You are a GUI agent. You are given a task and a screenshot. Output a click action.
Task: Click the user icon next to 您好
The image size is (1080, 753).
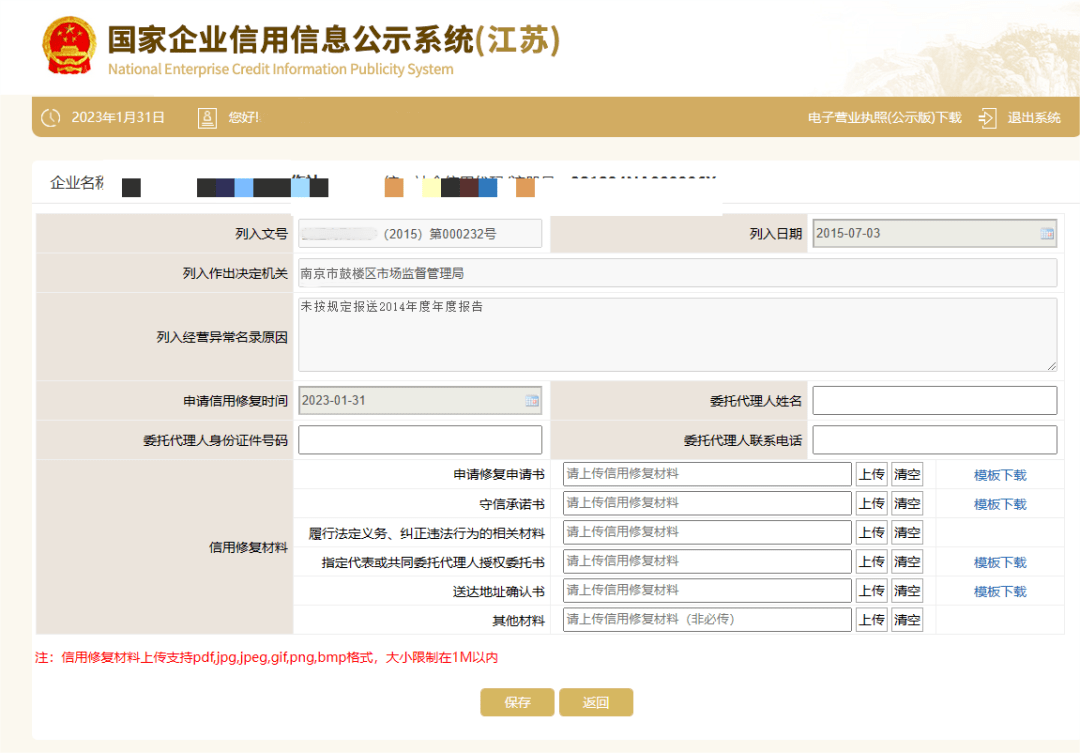[207, 117]
